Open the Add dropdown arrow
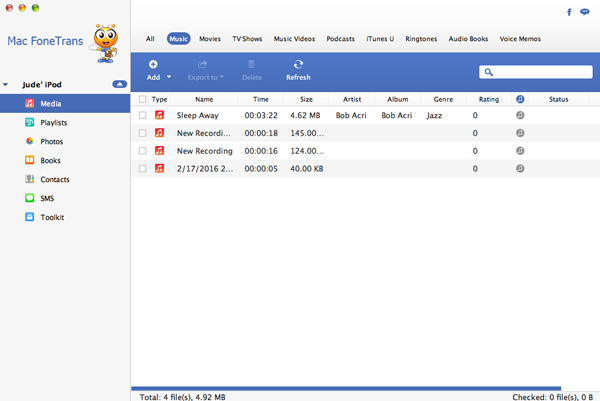The width and height of the screenshot is (600, 401). pos(169,77)
